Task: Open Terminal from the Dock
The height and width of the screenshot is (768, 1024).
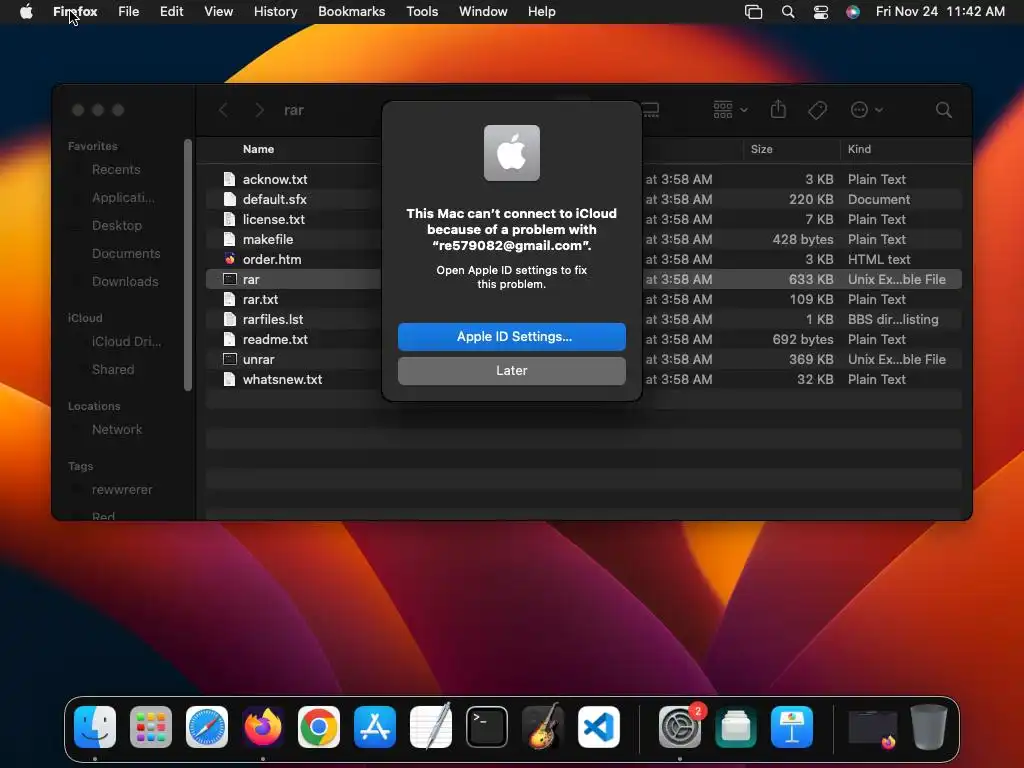Action: coord(487,727)
